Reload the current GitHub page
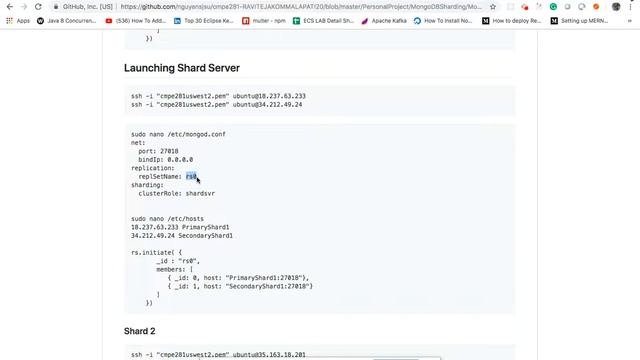Image resolution: width=640 pixels, height=360 pixels. (x=38, y=7)
